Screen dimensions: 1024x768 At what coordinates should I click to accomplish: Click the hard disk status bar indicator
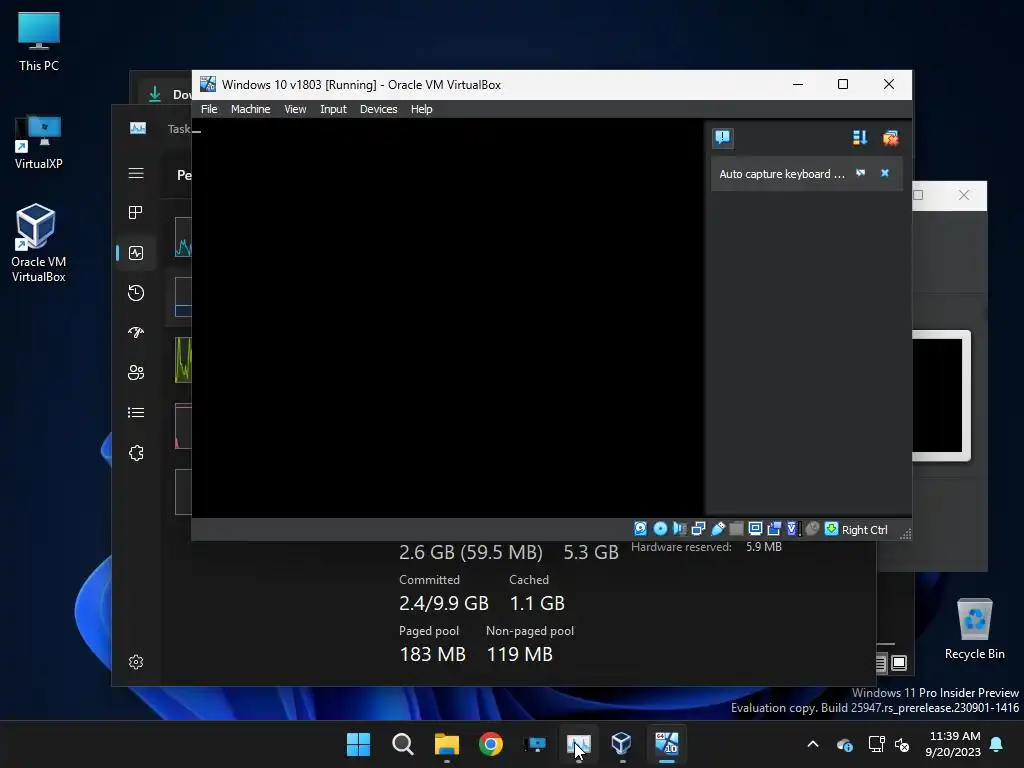pyautogui.click(x=641, y=529)
